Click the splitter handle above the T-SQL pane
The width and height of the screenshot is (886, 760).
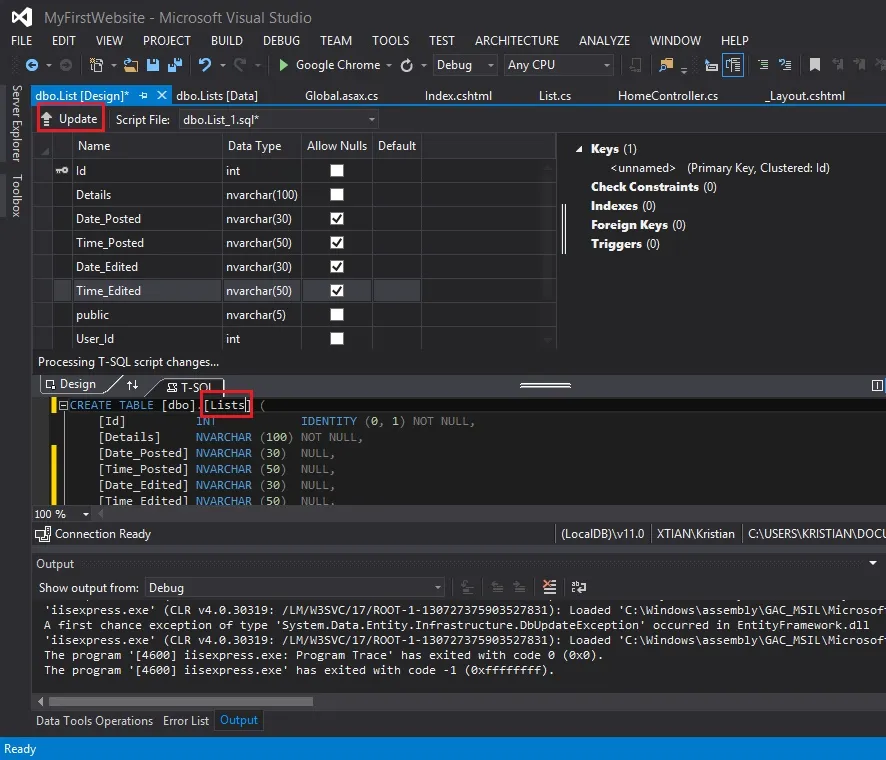click(545, 385)
